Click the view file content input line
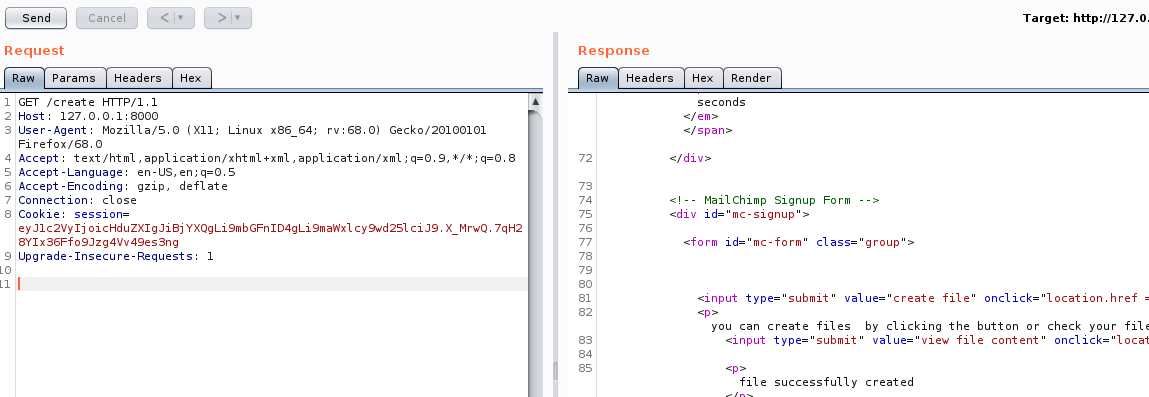This screenshot has height=397, width=1149. point(937,340)
